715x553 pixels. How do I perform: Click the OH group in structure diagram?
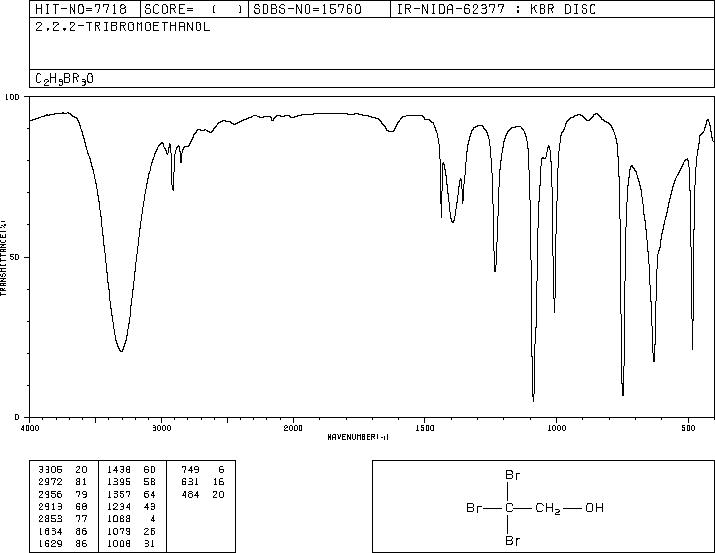point(595,507)
